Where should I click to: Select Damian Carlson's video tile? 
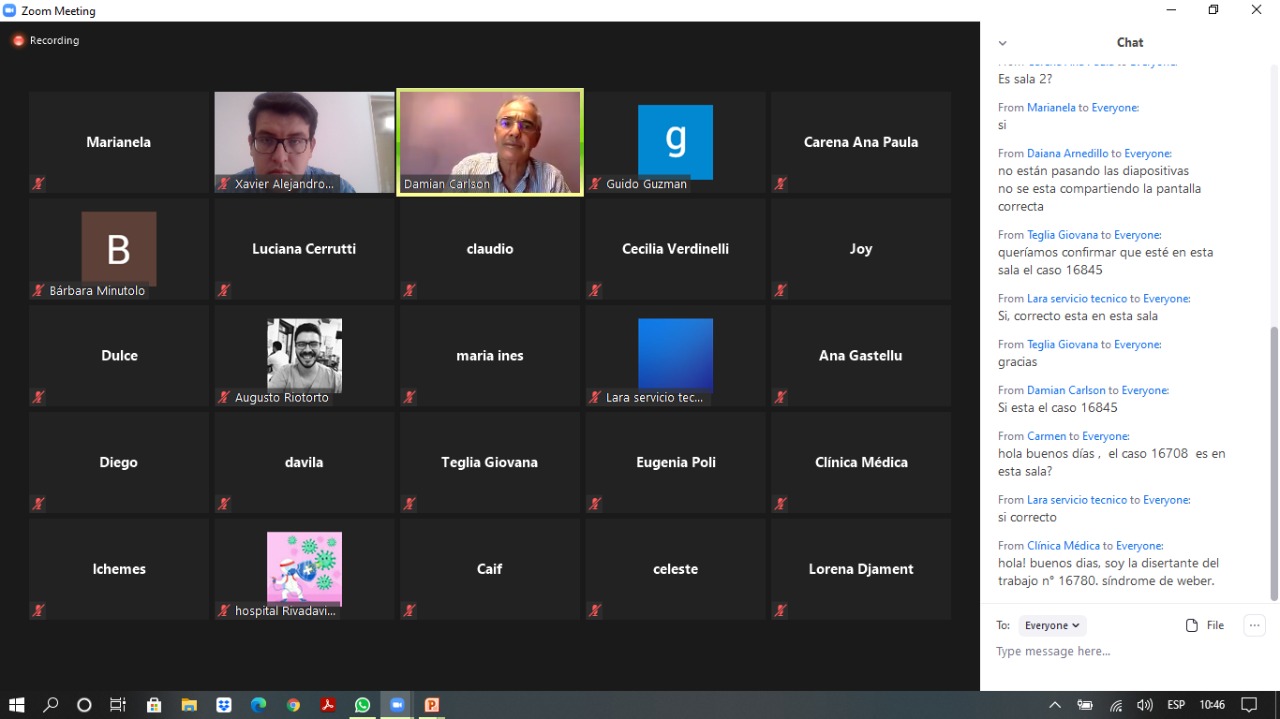(490, 142)
